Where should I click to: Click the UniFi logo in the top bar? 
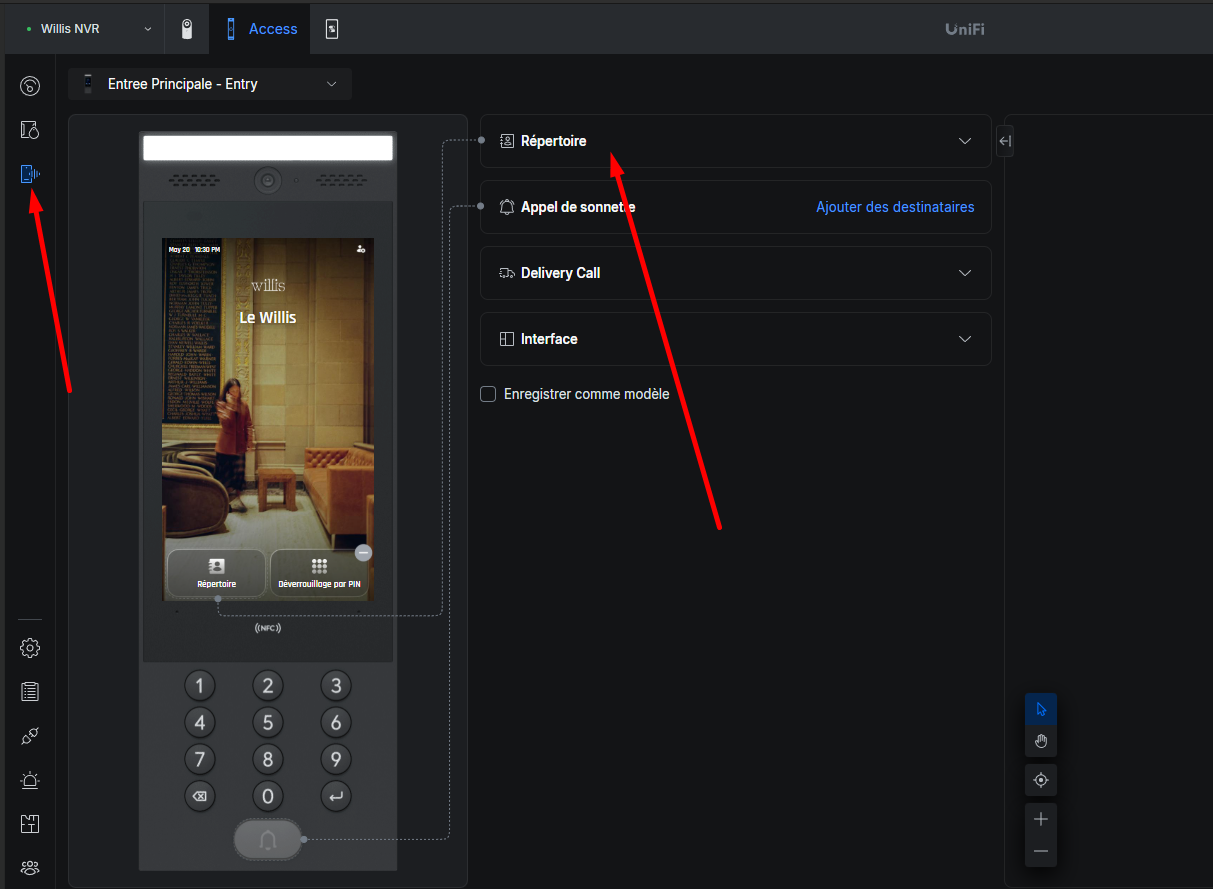click(x=965, y=29)
